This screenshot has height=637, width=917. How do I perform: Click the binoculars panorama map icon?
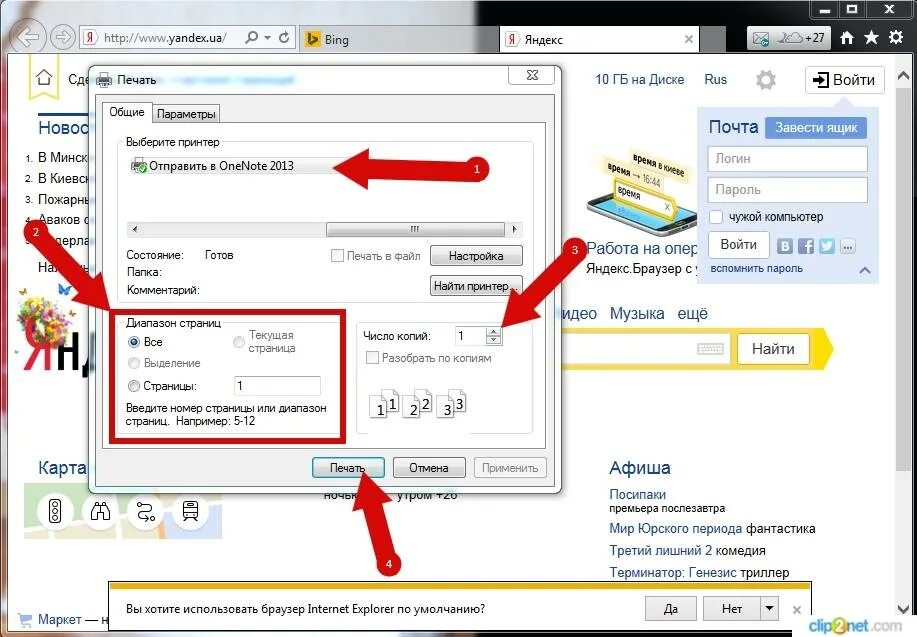click(x=100, y=511)
